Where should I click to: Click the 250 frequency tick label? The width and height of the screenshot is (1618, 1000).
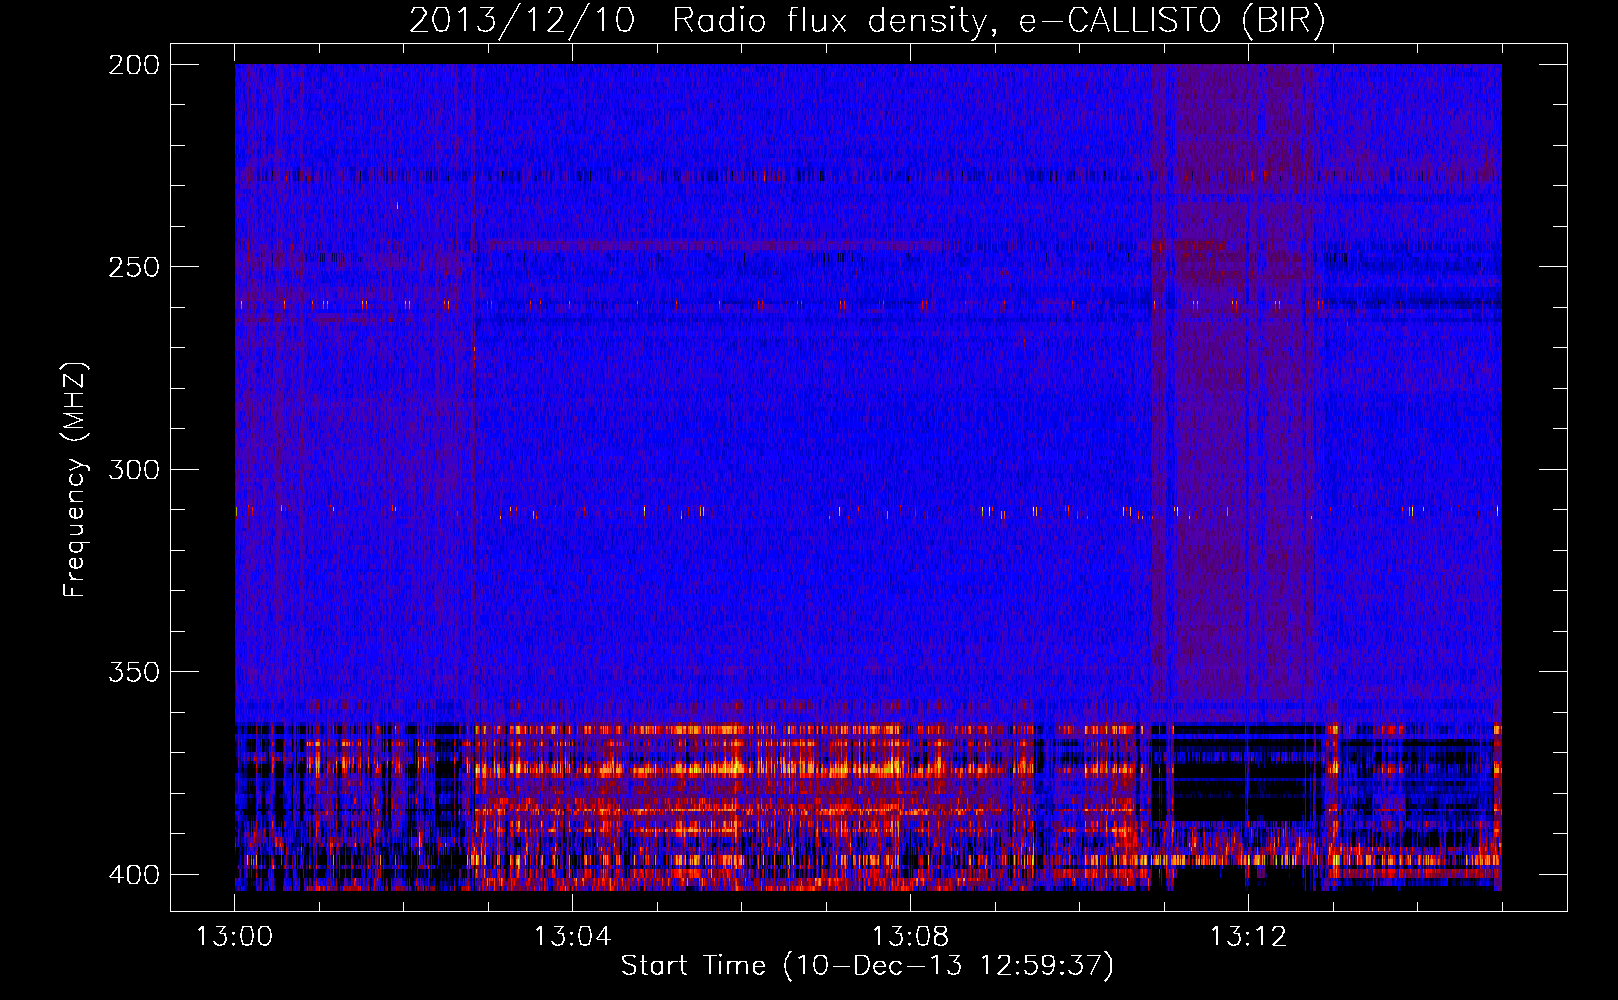coord(133,267)
